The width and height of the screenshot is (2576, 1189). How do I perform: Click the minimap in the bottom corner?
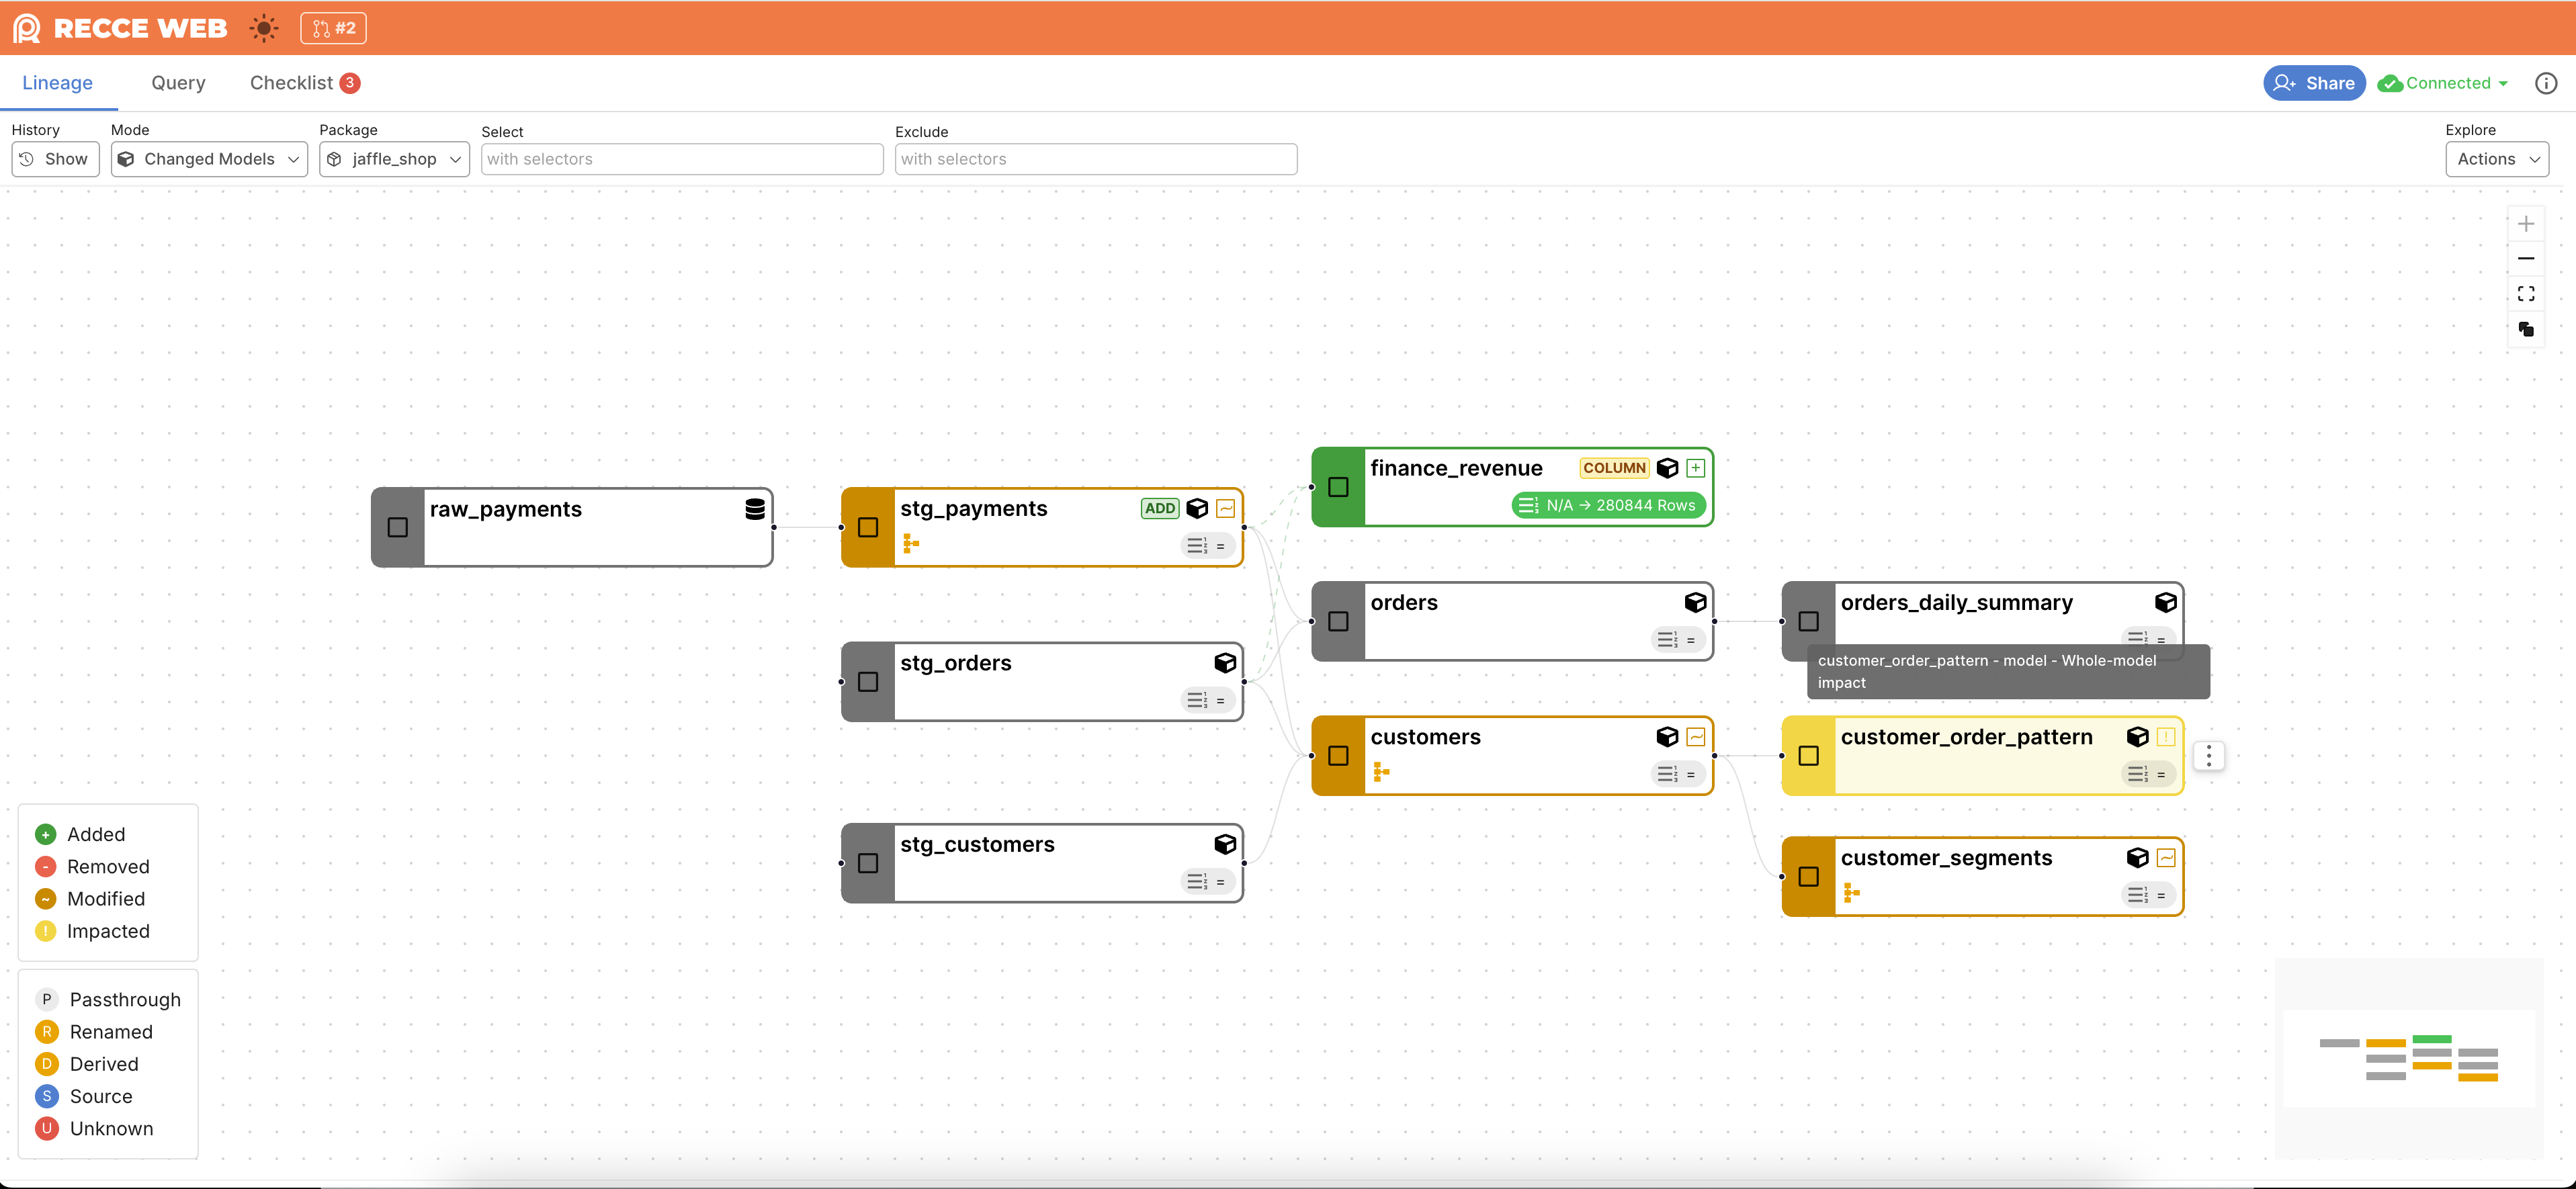[x=2409, y=1059]
